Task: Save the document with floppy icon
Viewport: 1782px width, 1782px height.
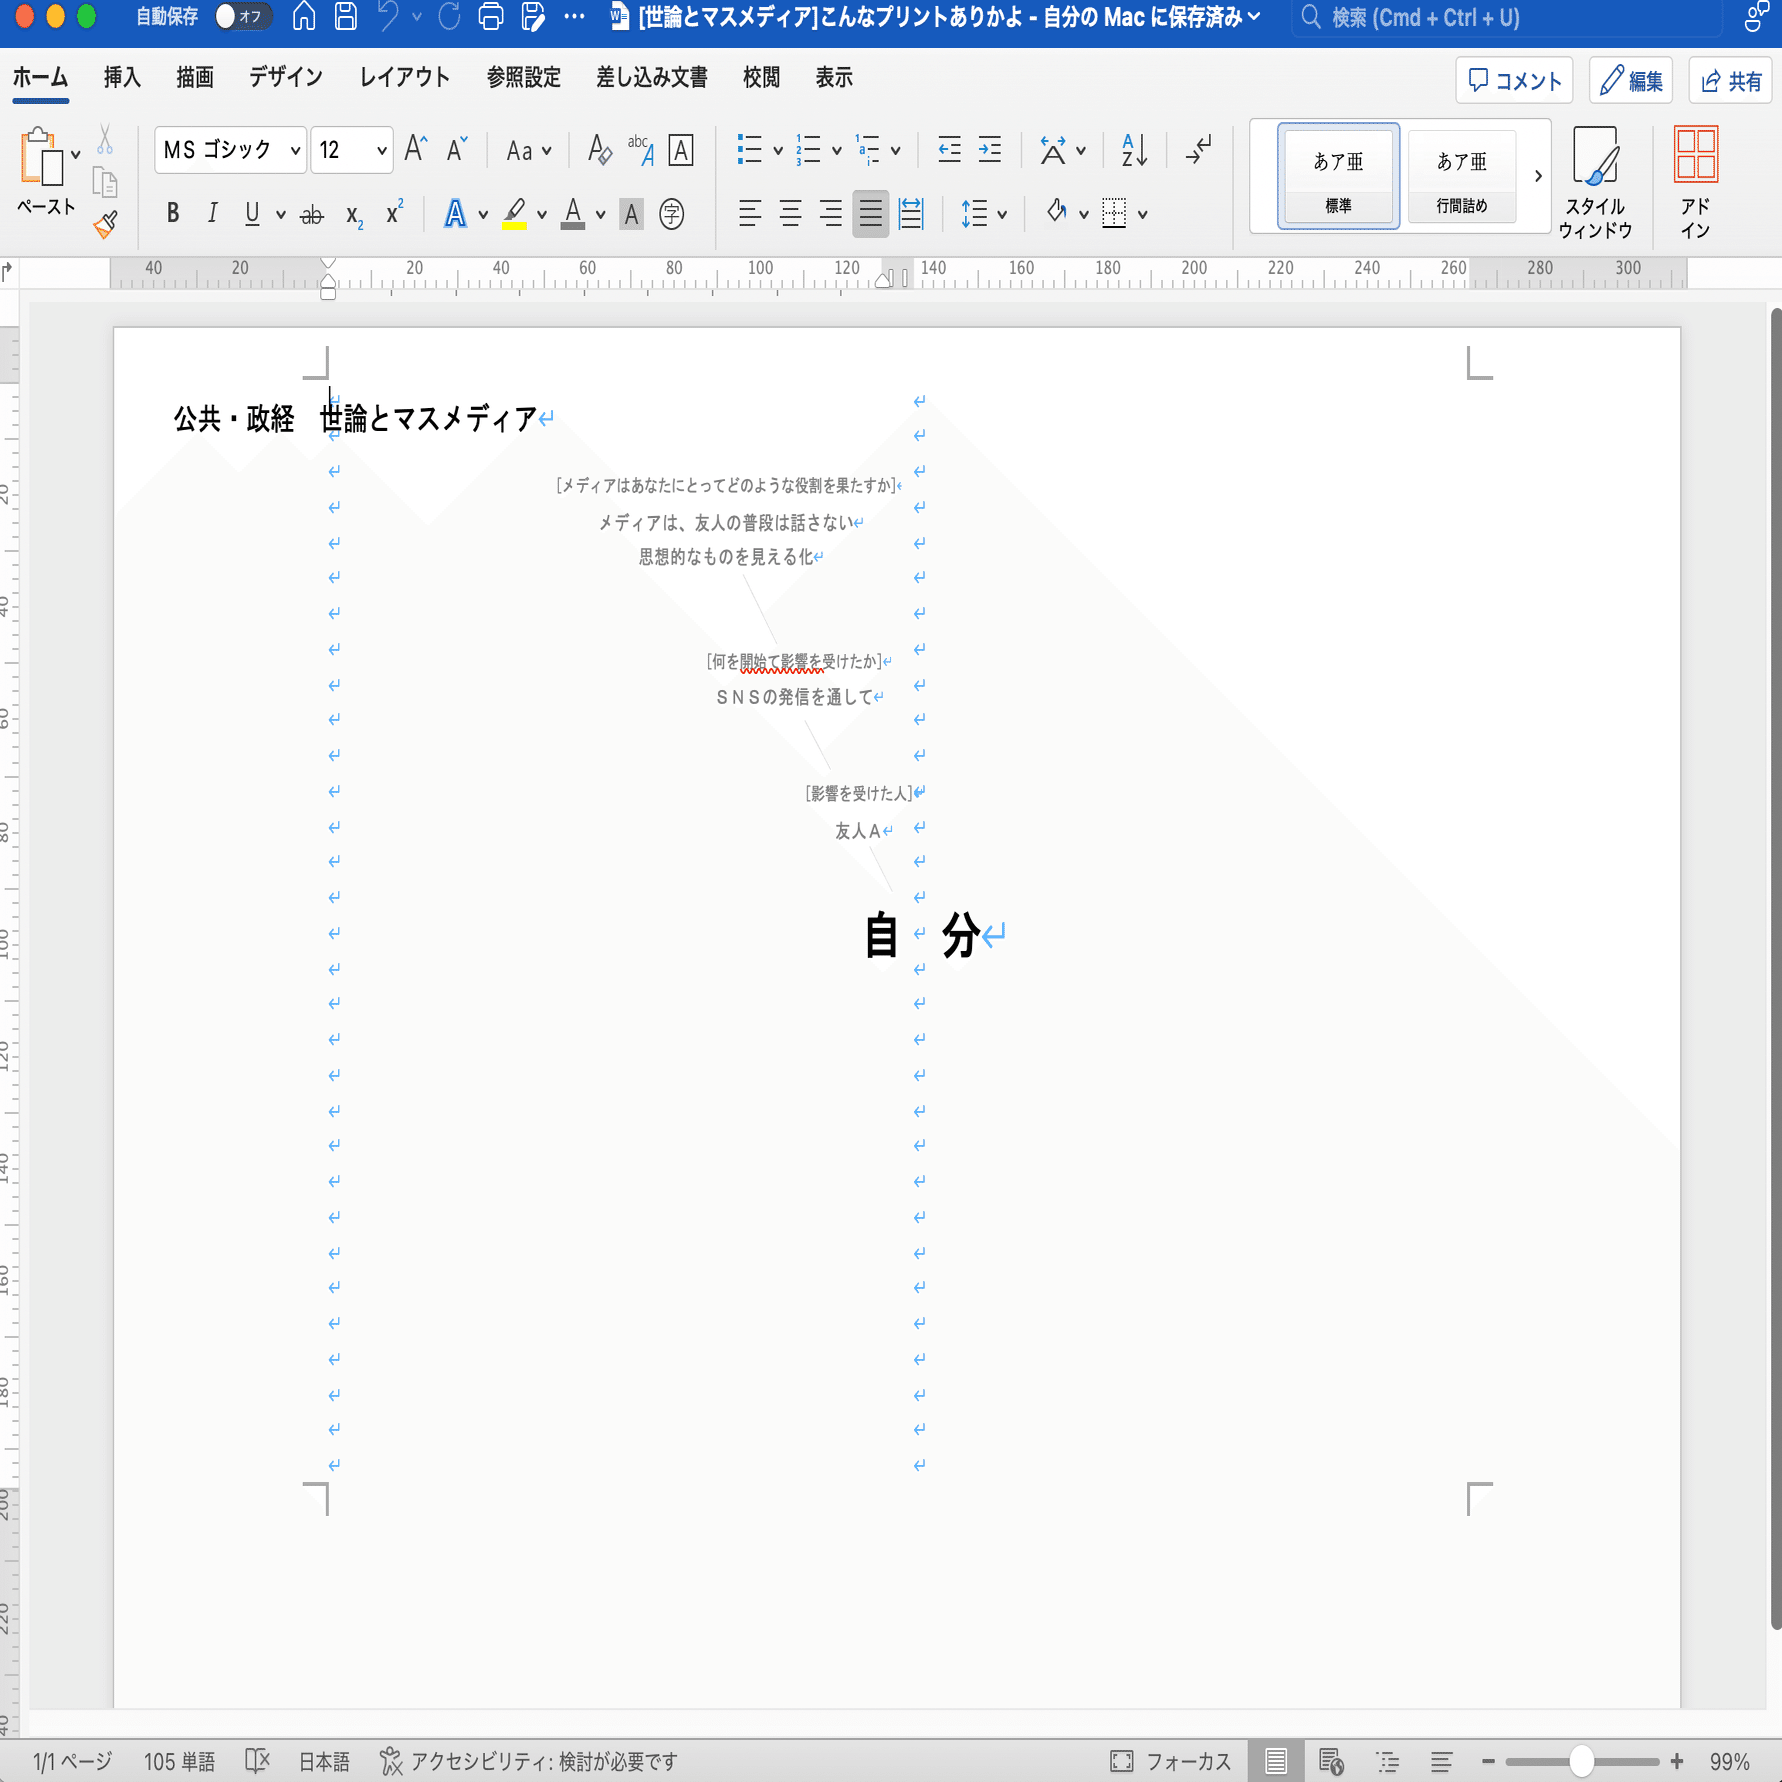Action: coord(346,16)
